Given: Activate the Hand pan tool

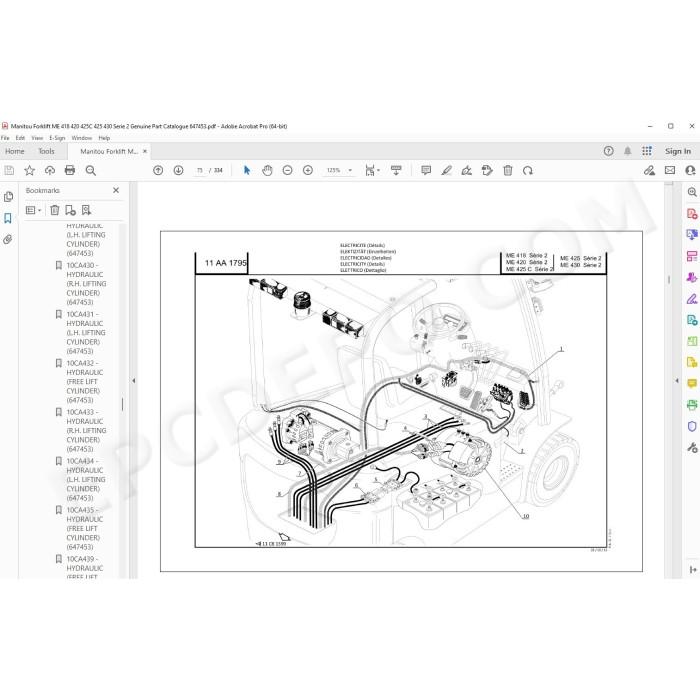Looking at the screenshot, I should [x=267, y=170].
